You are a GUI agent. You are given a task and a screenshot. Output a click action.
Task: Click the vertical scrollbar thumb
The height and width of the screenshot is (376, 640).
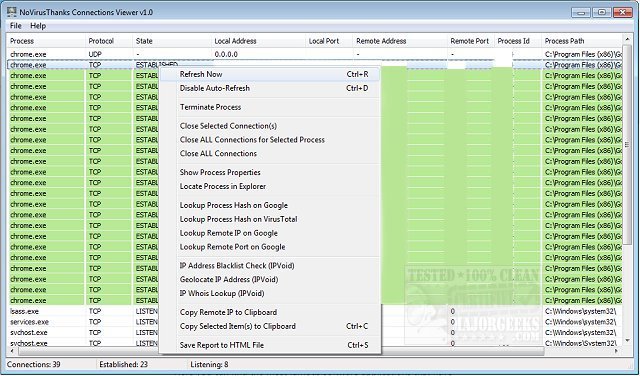pyautogui.click(x=627, y=145)
